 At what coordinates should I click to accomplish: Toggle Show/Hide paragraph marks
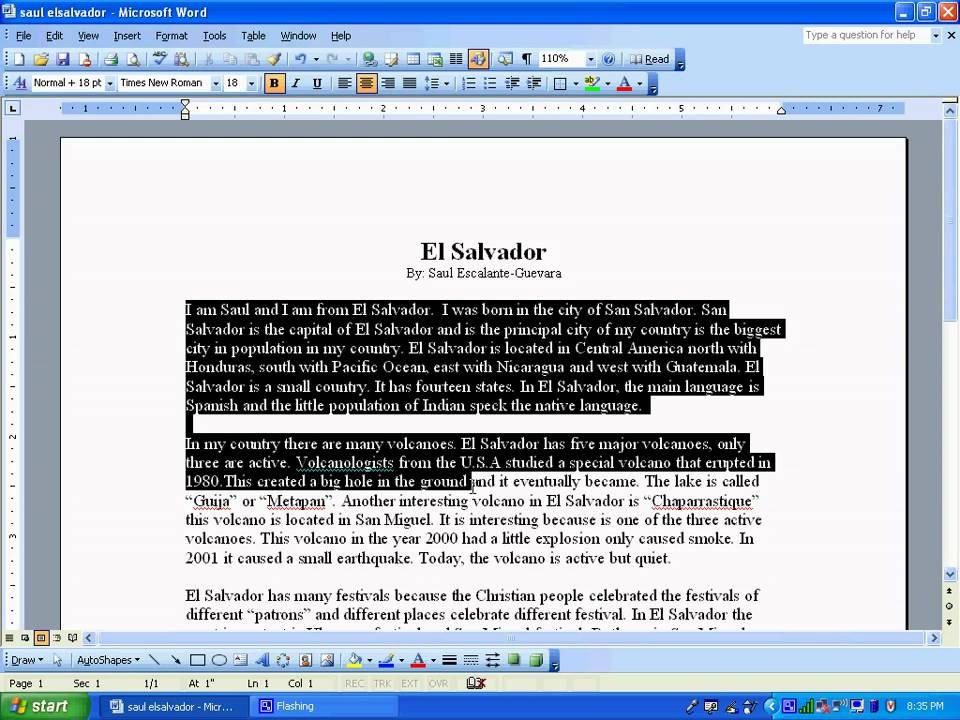[527, 59]
